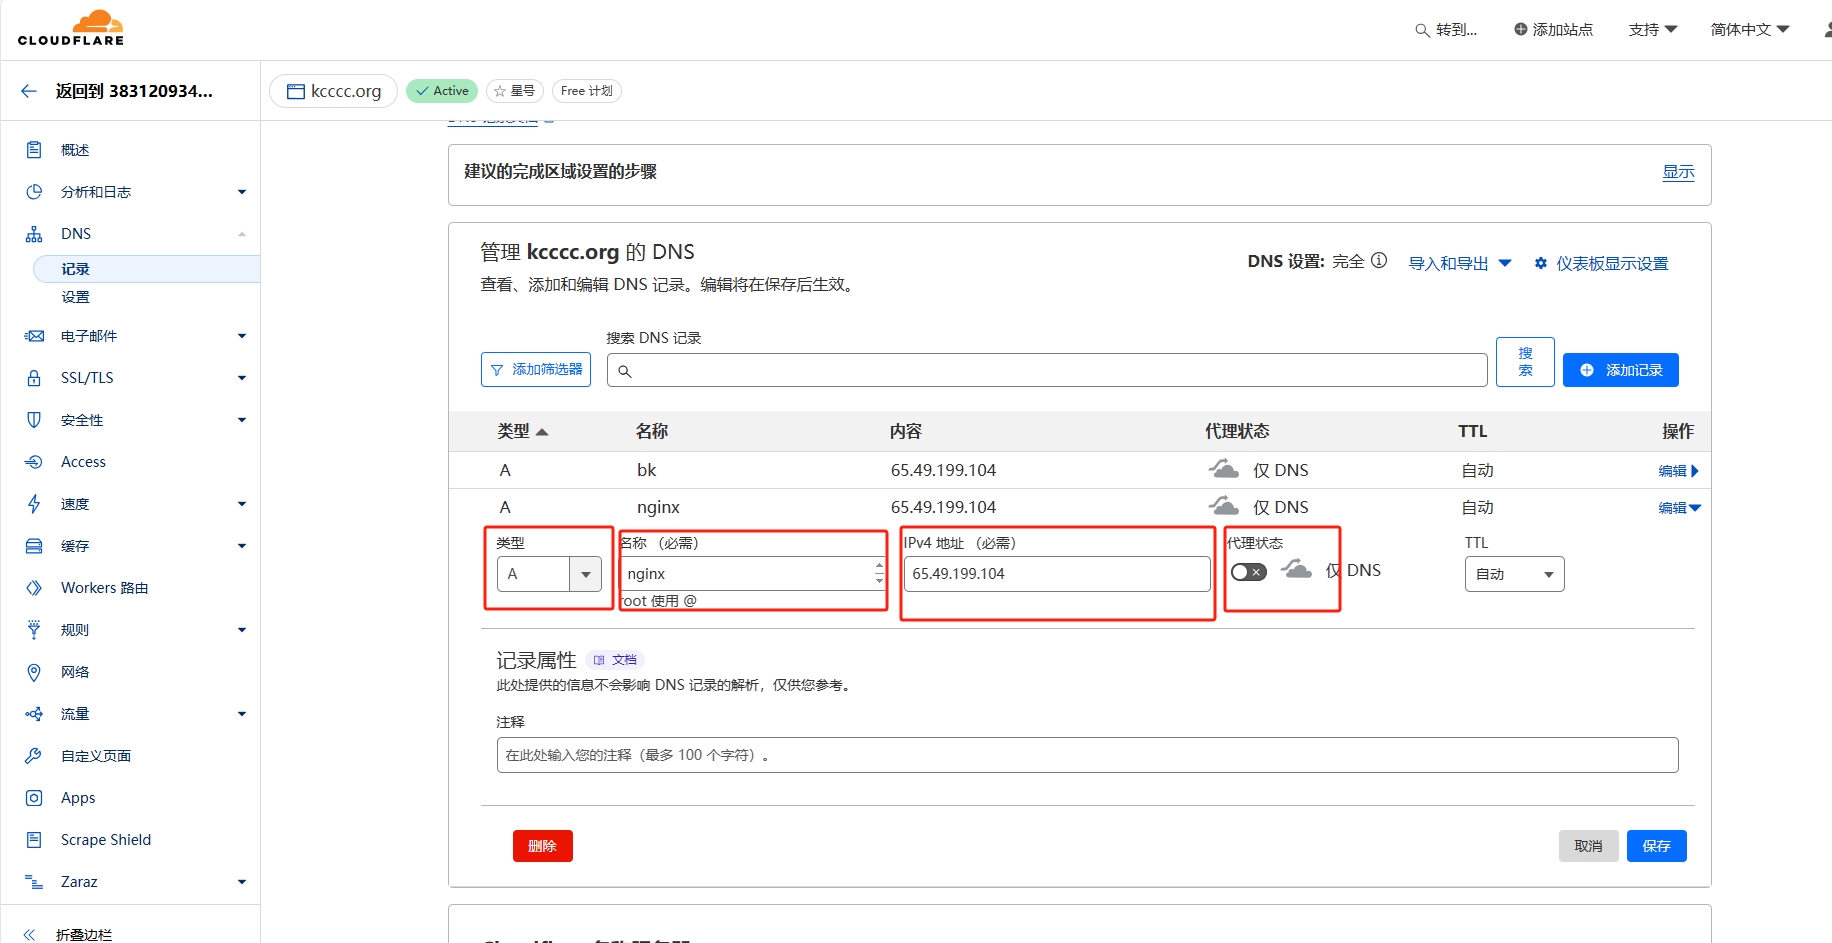Expand the SSL/TLS menu arrow
This screenshot has width=1832, height=943.
coord(242,378)
